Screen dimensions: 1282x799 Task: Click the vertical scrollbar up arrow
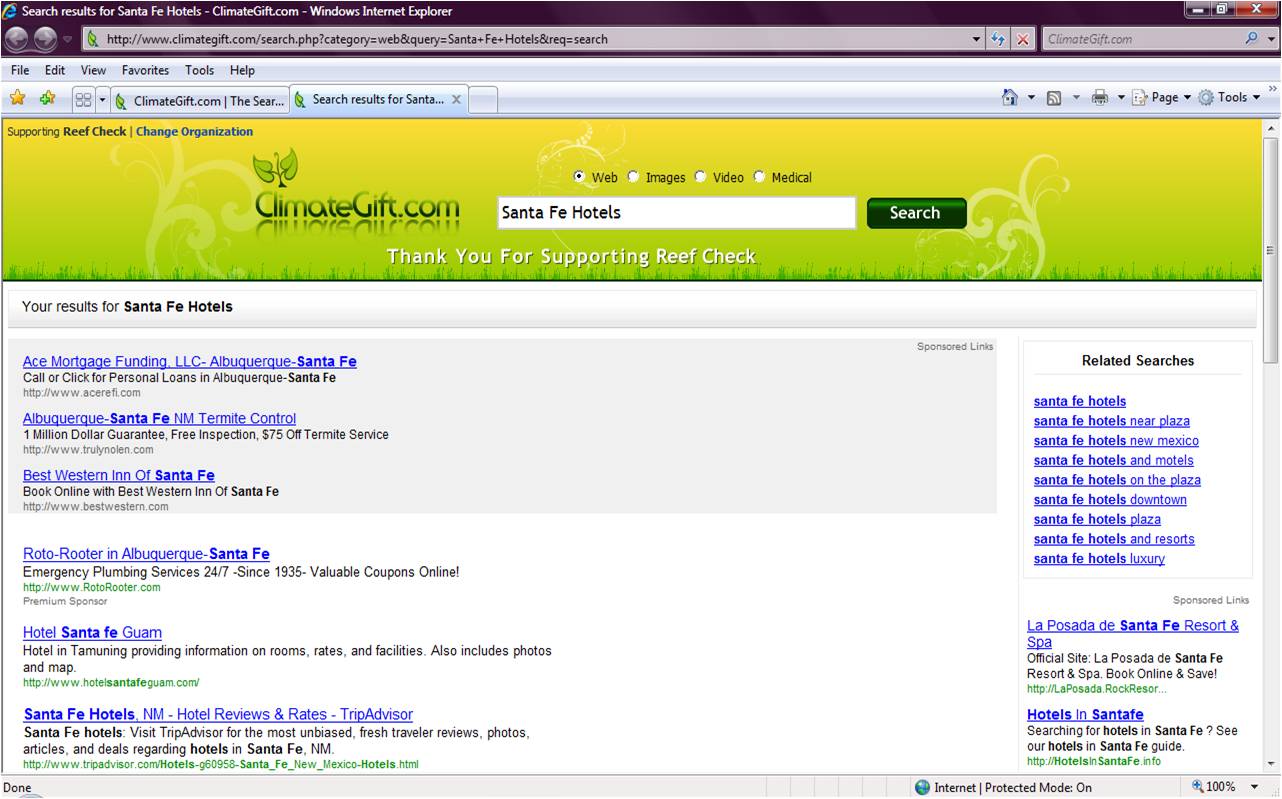point(1271,129)
